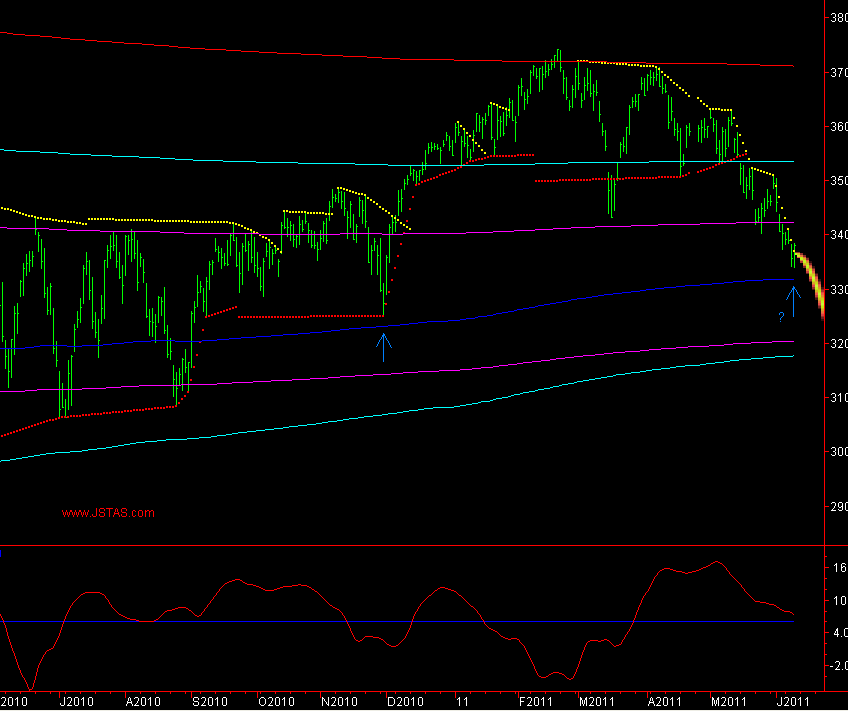Click the N2010 time axis label
The height and width of the screenshot is (711, 848).
tap(339, 701)
